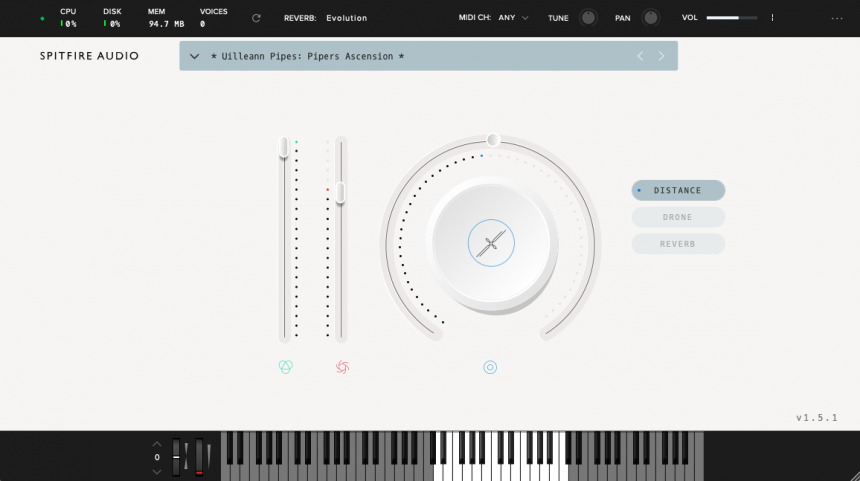The image size is (860, 481).
Task: Click the green status indicator dot
Action: point(42,19)
